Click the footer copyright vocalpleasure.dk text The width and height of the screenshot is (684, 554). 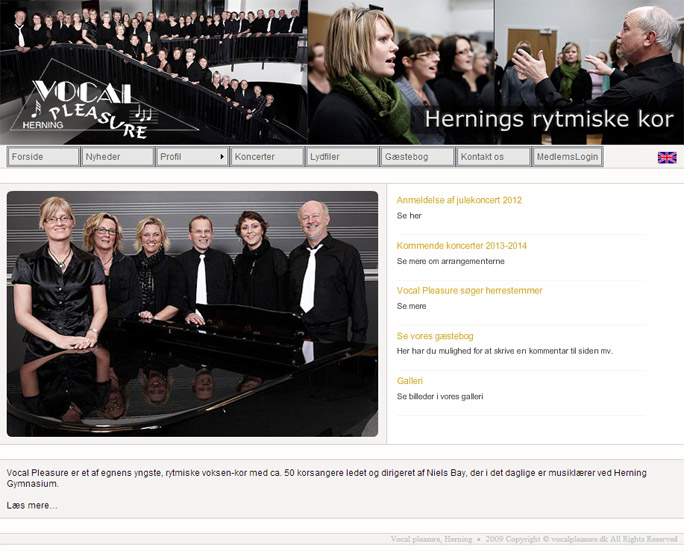(534, 539)
